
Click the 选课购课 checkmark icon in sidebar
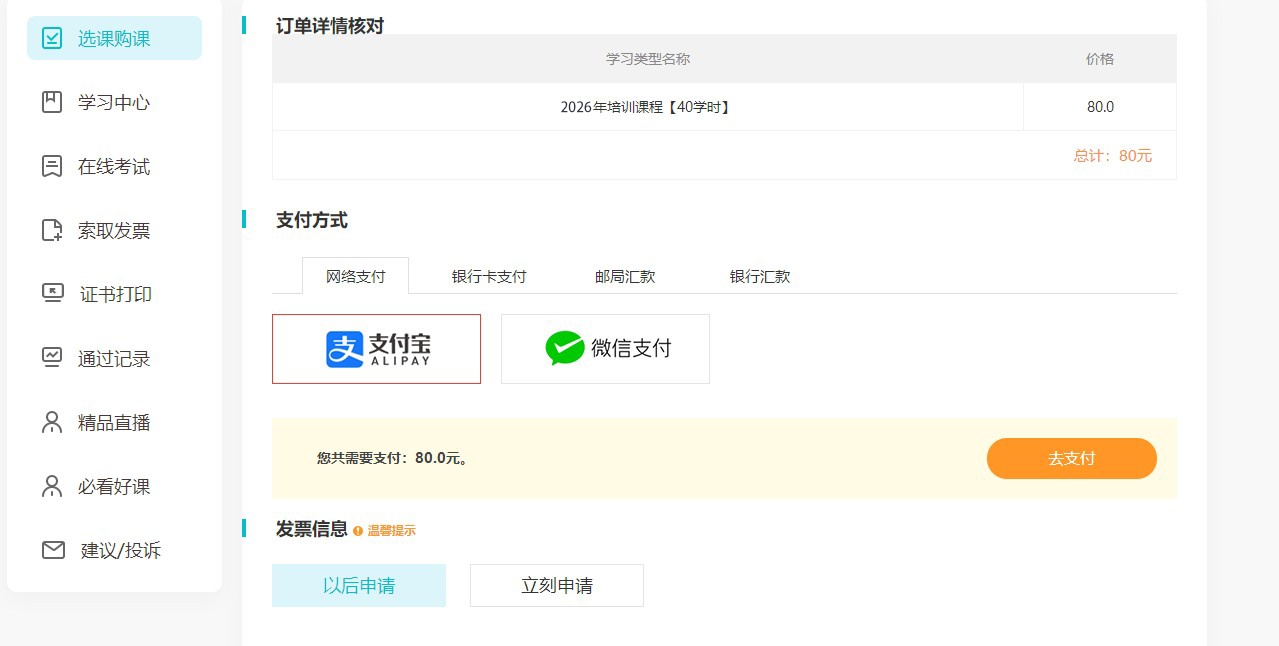[x=52, y=38]
